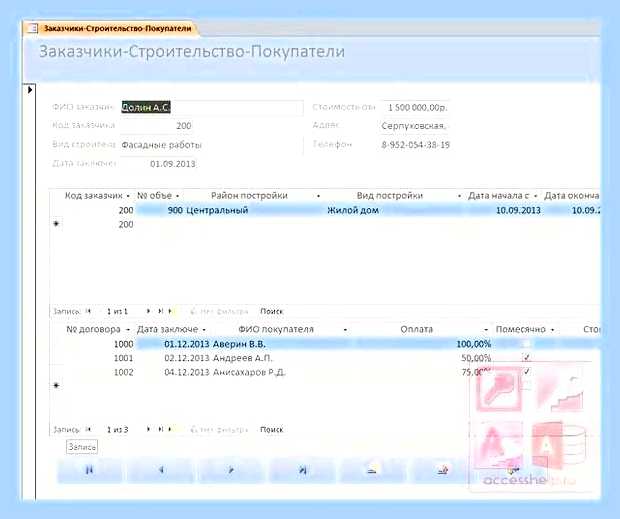Open the Оплата column dropdown arrow

coord(486,330)
